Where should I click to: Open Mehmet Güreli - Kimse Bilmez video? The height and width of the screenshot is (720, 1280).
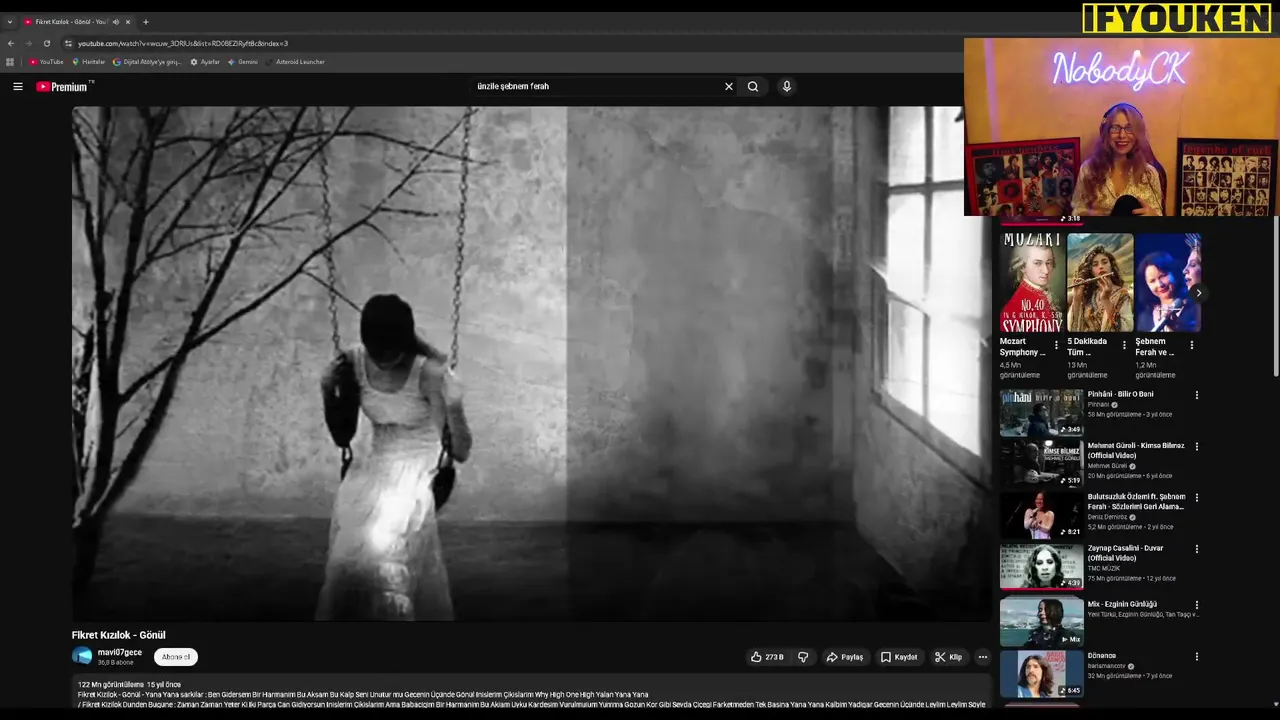point(1136,450)
